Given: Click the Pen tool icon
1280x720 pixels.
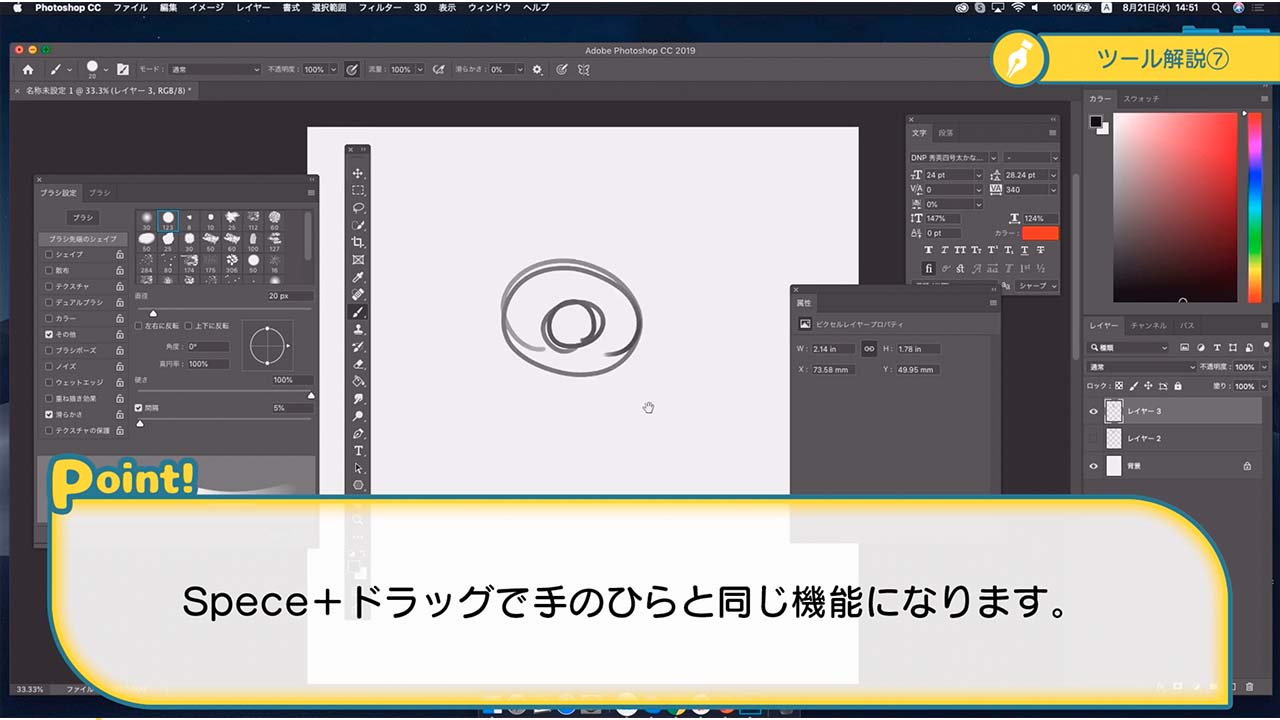Looking at the screenshot, I should pyautogui.click(x=358, y=433).
